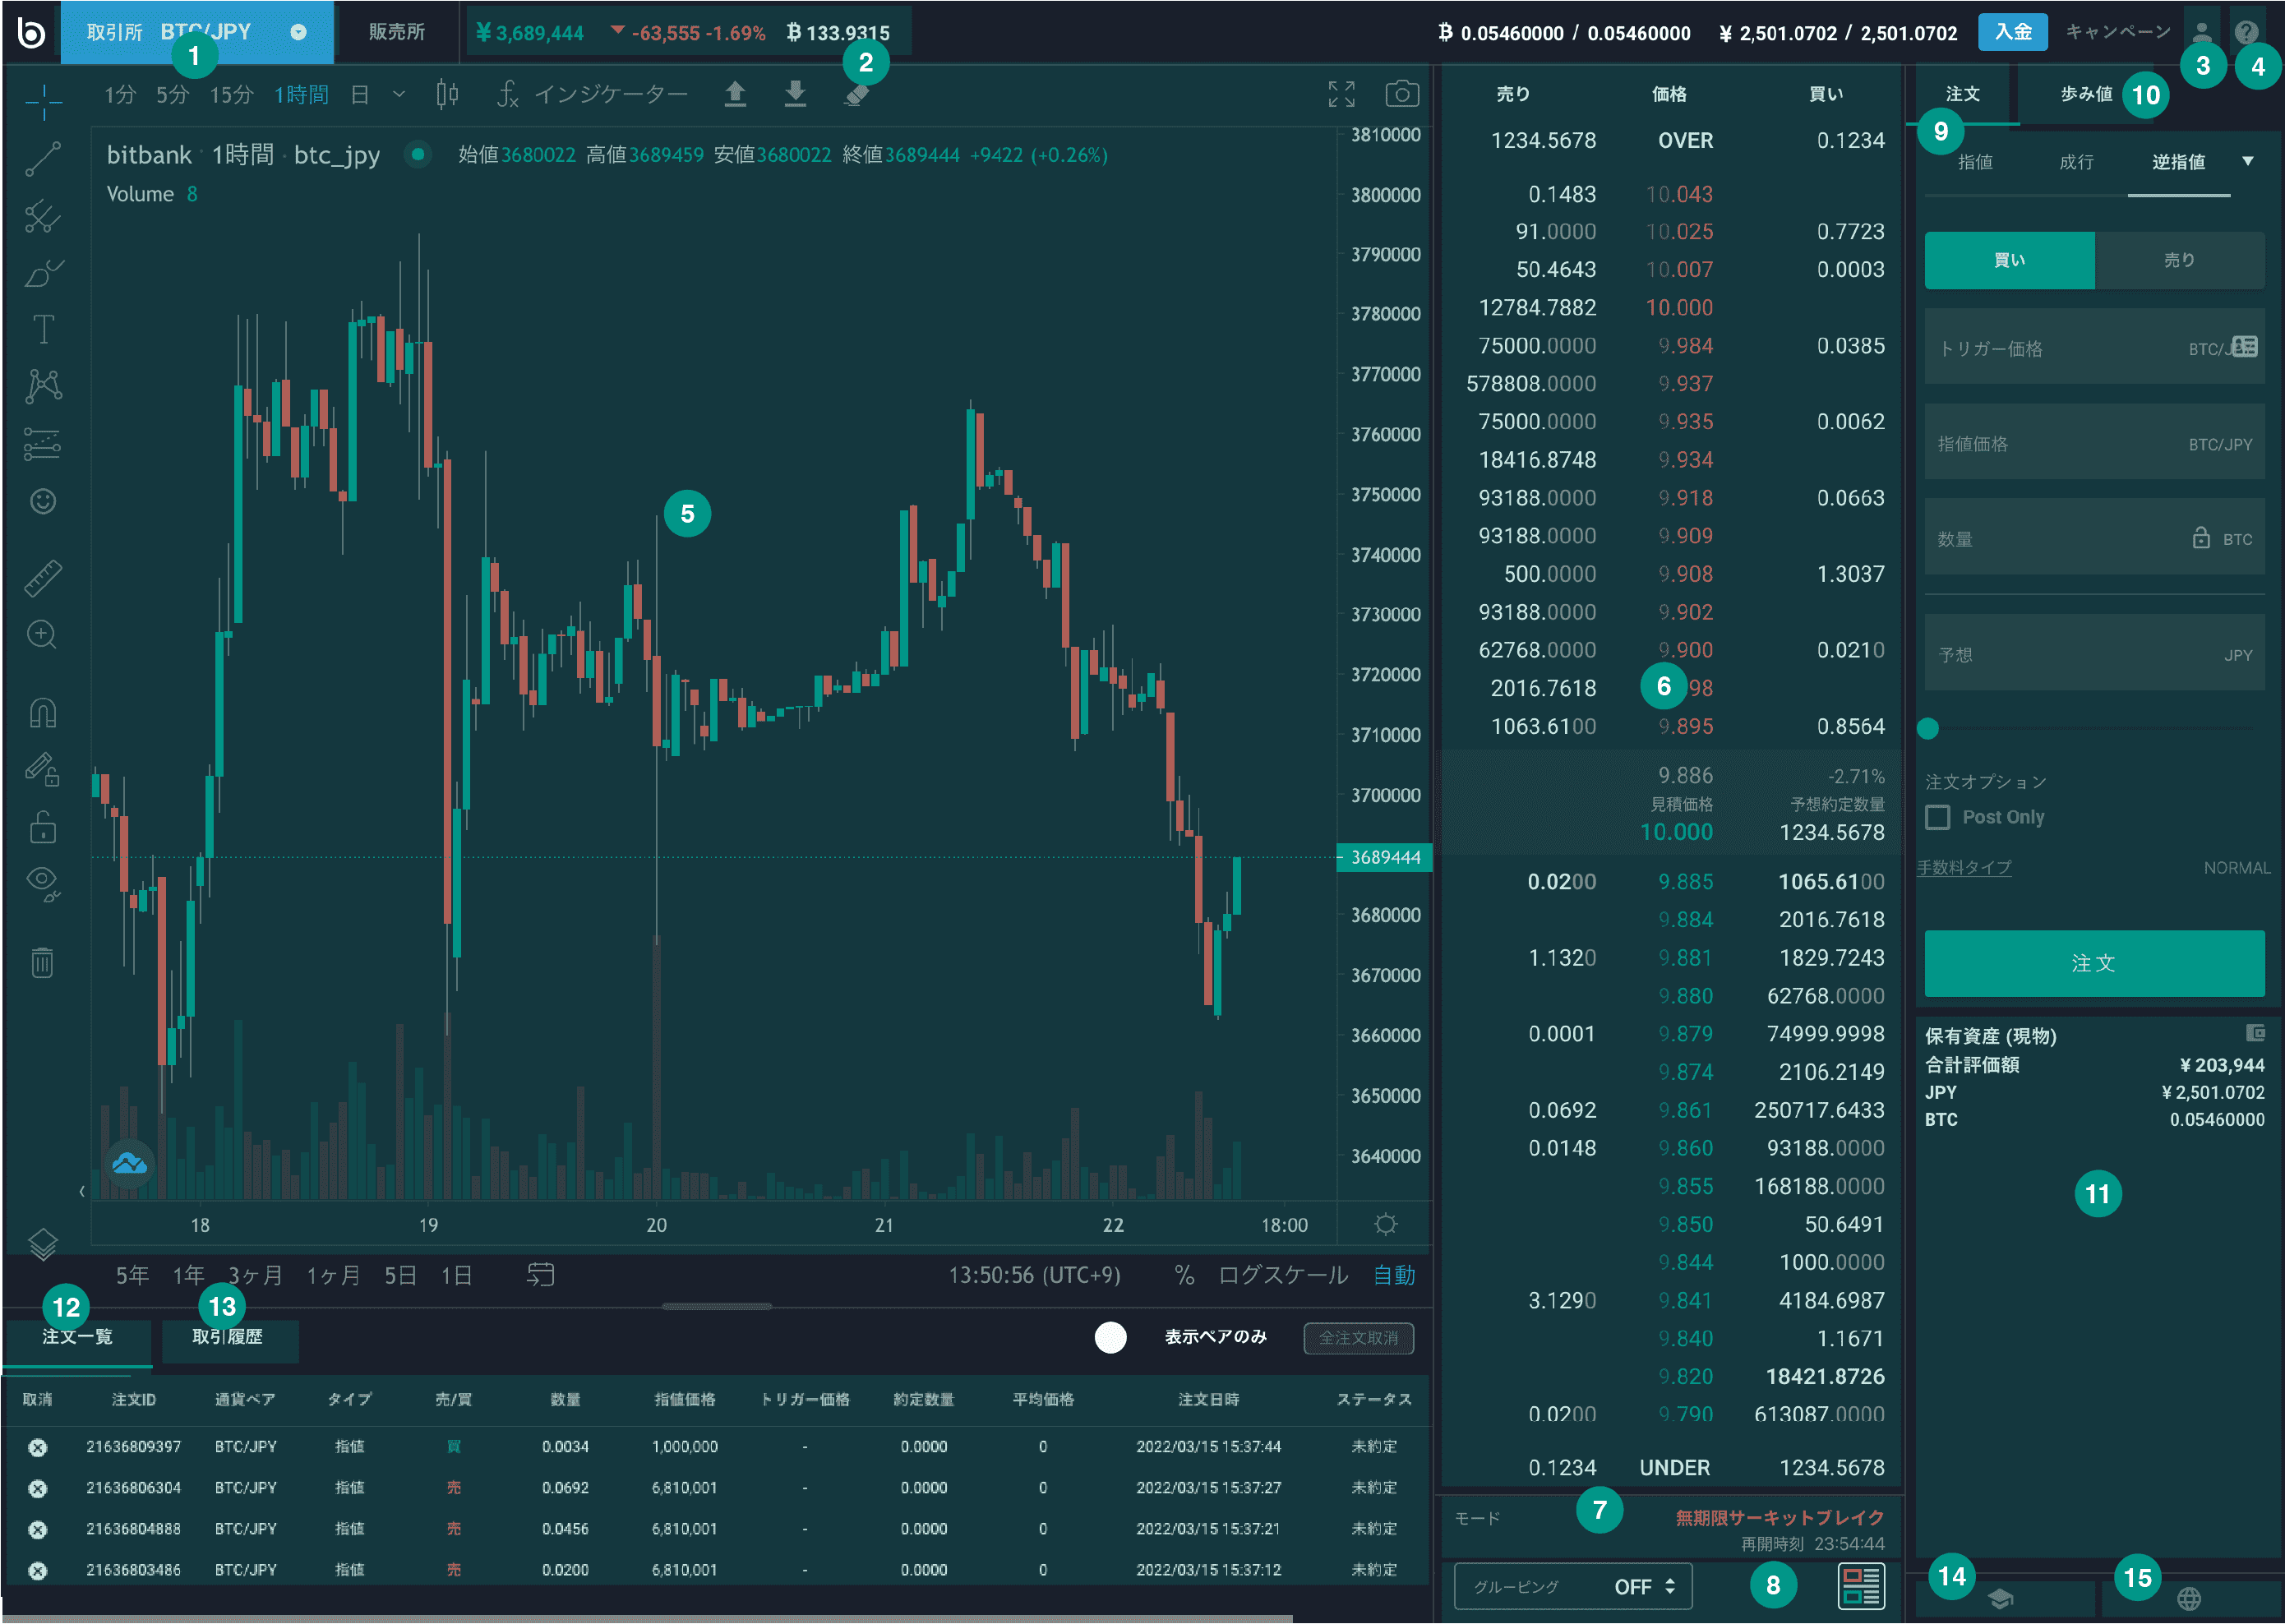Open fullscreen chart mode
Screen dimensions: 2285x1624
(x=1341, y=94)
